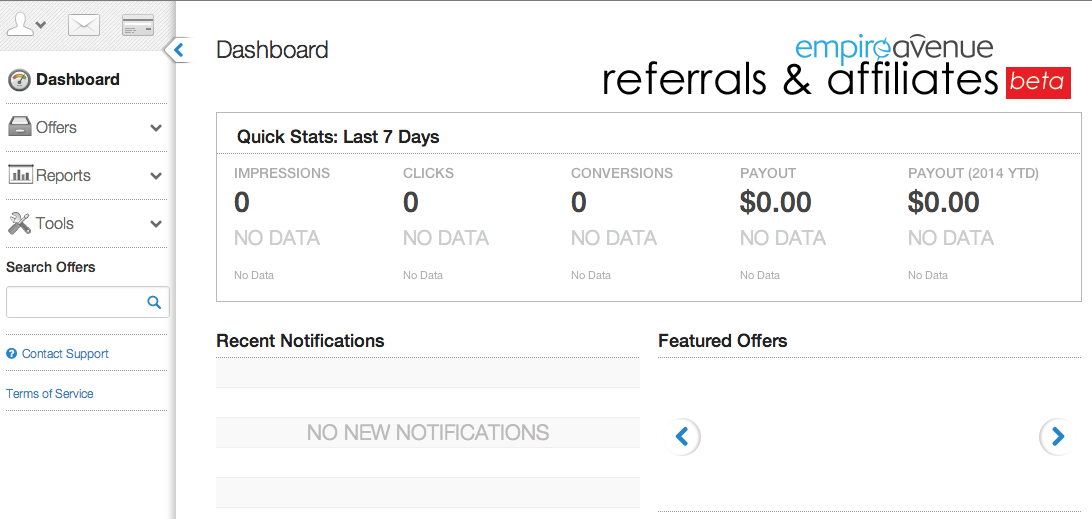
Task: Open the Contact Support link
Action: (x=65, y=354)
